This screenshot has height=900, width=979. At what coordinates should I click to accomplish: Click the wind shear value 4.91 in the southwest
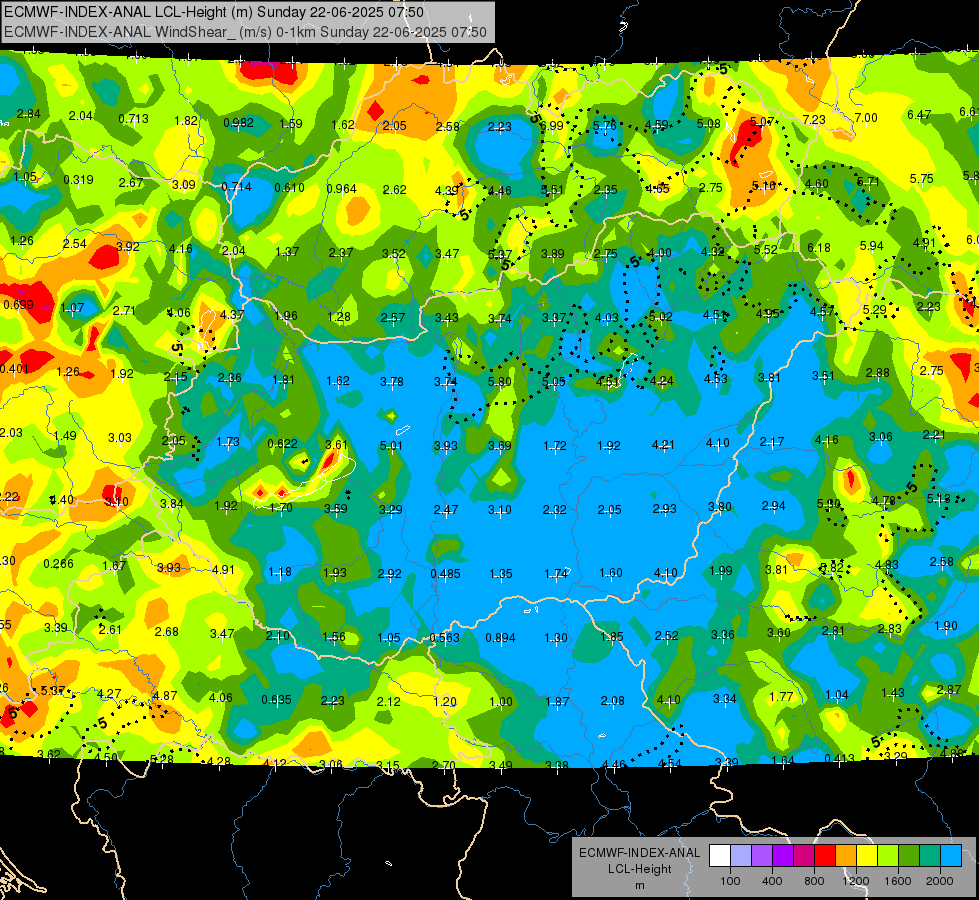tap(223, 570)
